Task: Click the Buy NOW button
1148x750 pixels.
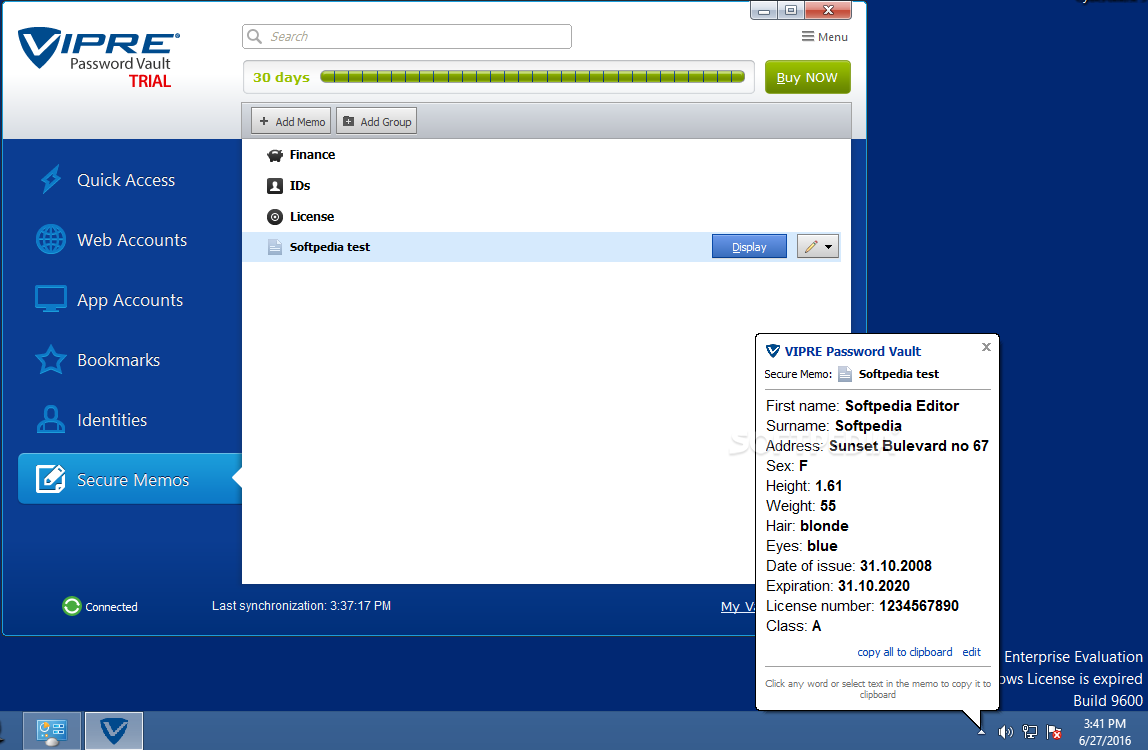Action: (808, 78)
